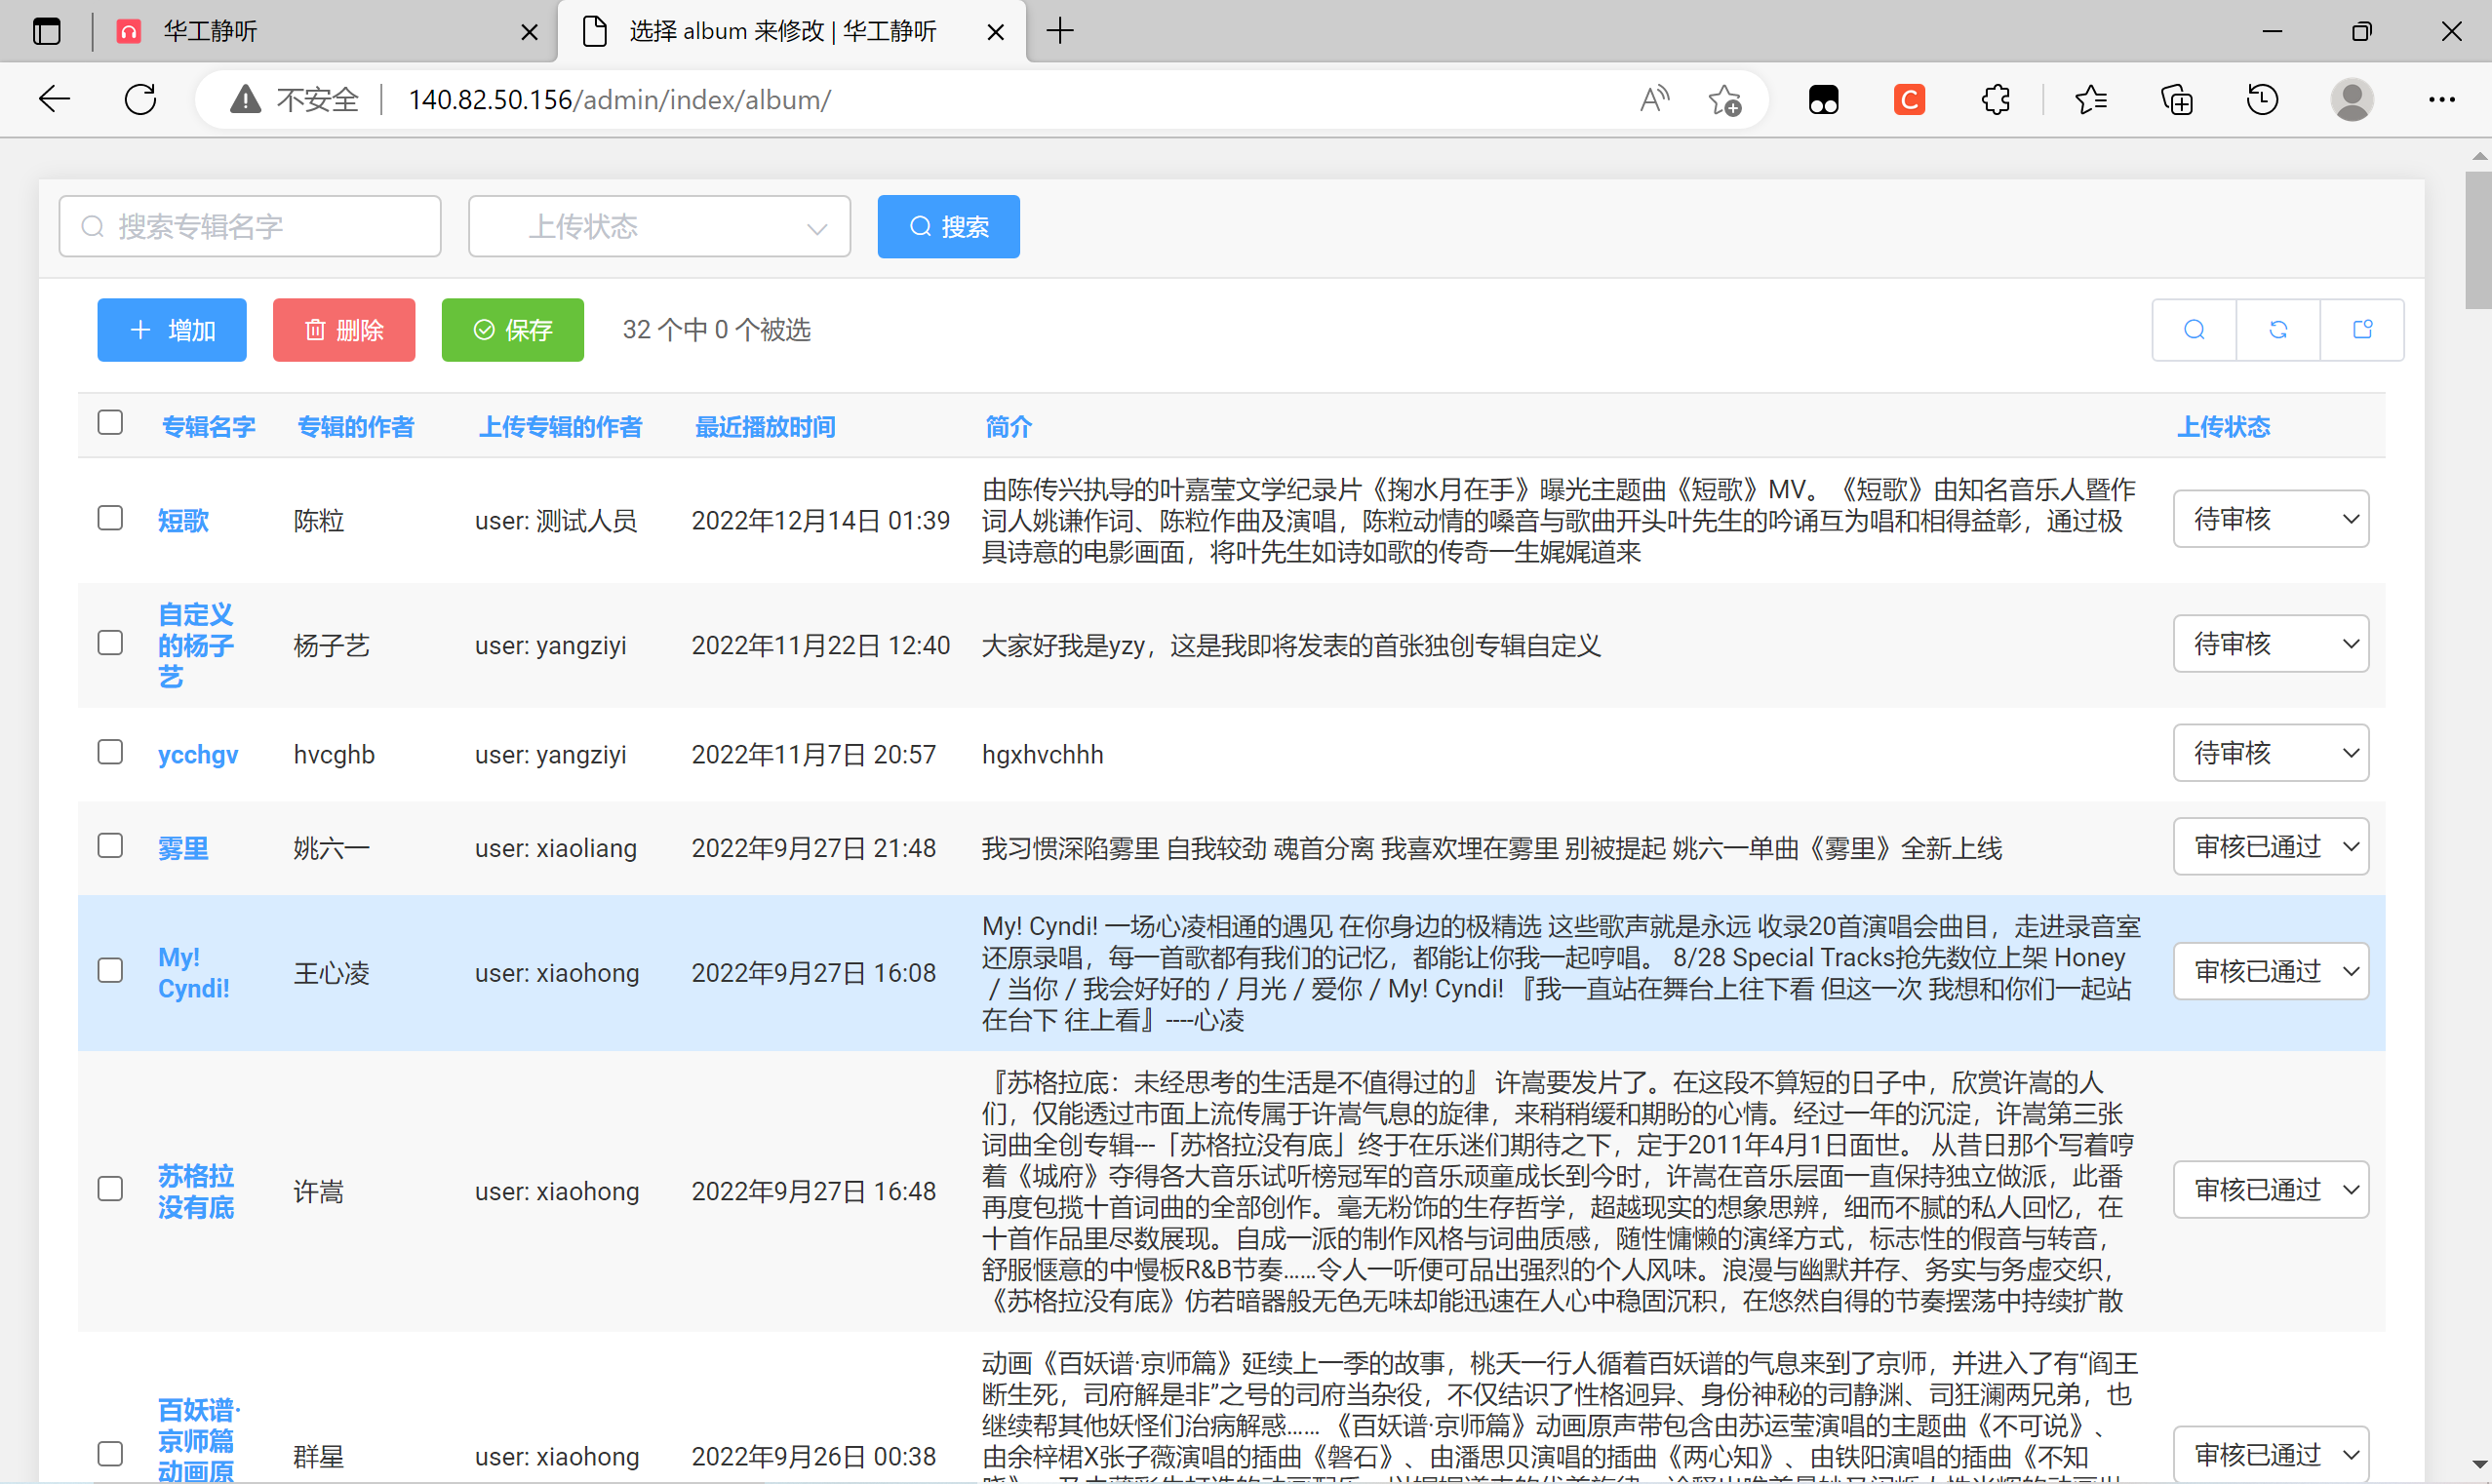The height and width of the screenshot is (1484, 2492).
Task: Open browser extensions icon
Action: point(1995,99)
